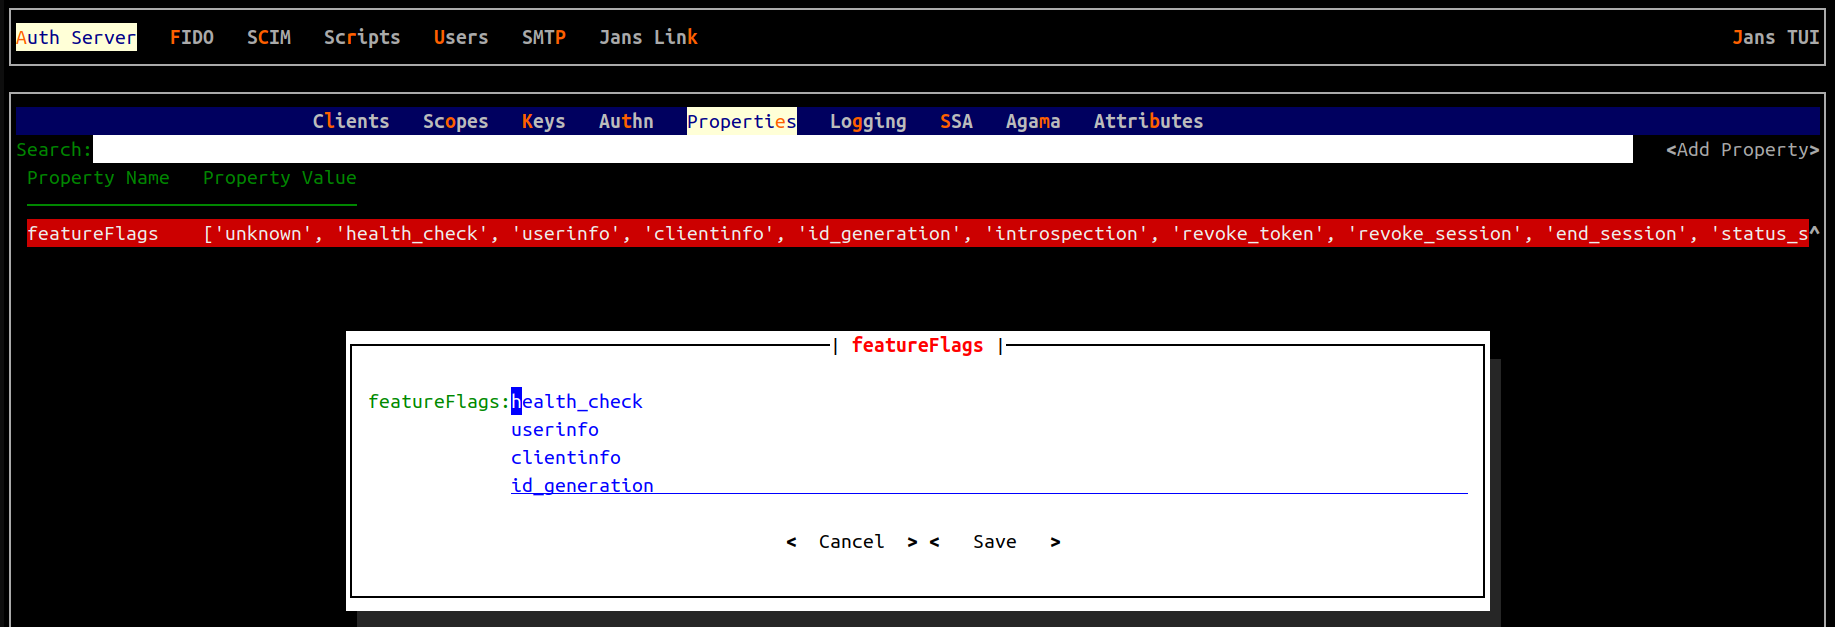The image size is (1835, 627).
Task: Open the SSA sub-tab
Action: click(955, 122)
